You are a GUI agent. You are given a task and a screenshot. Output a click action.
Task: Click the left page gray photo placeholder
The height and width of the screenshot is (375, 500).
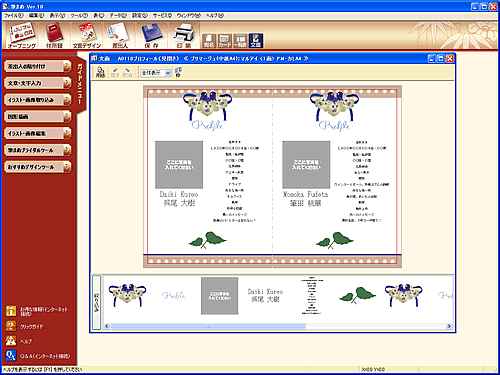179,165
